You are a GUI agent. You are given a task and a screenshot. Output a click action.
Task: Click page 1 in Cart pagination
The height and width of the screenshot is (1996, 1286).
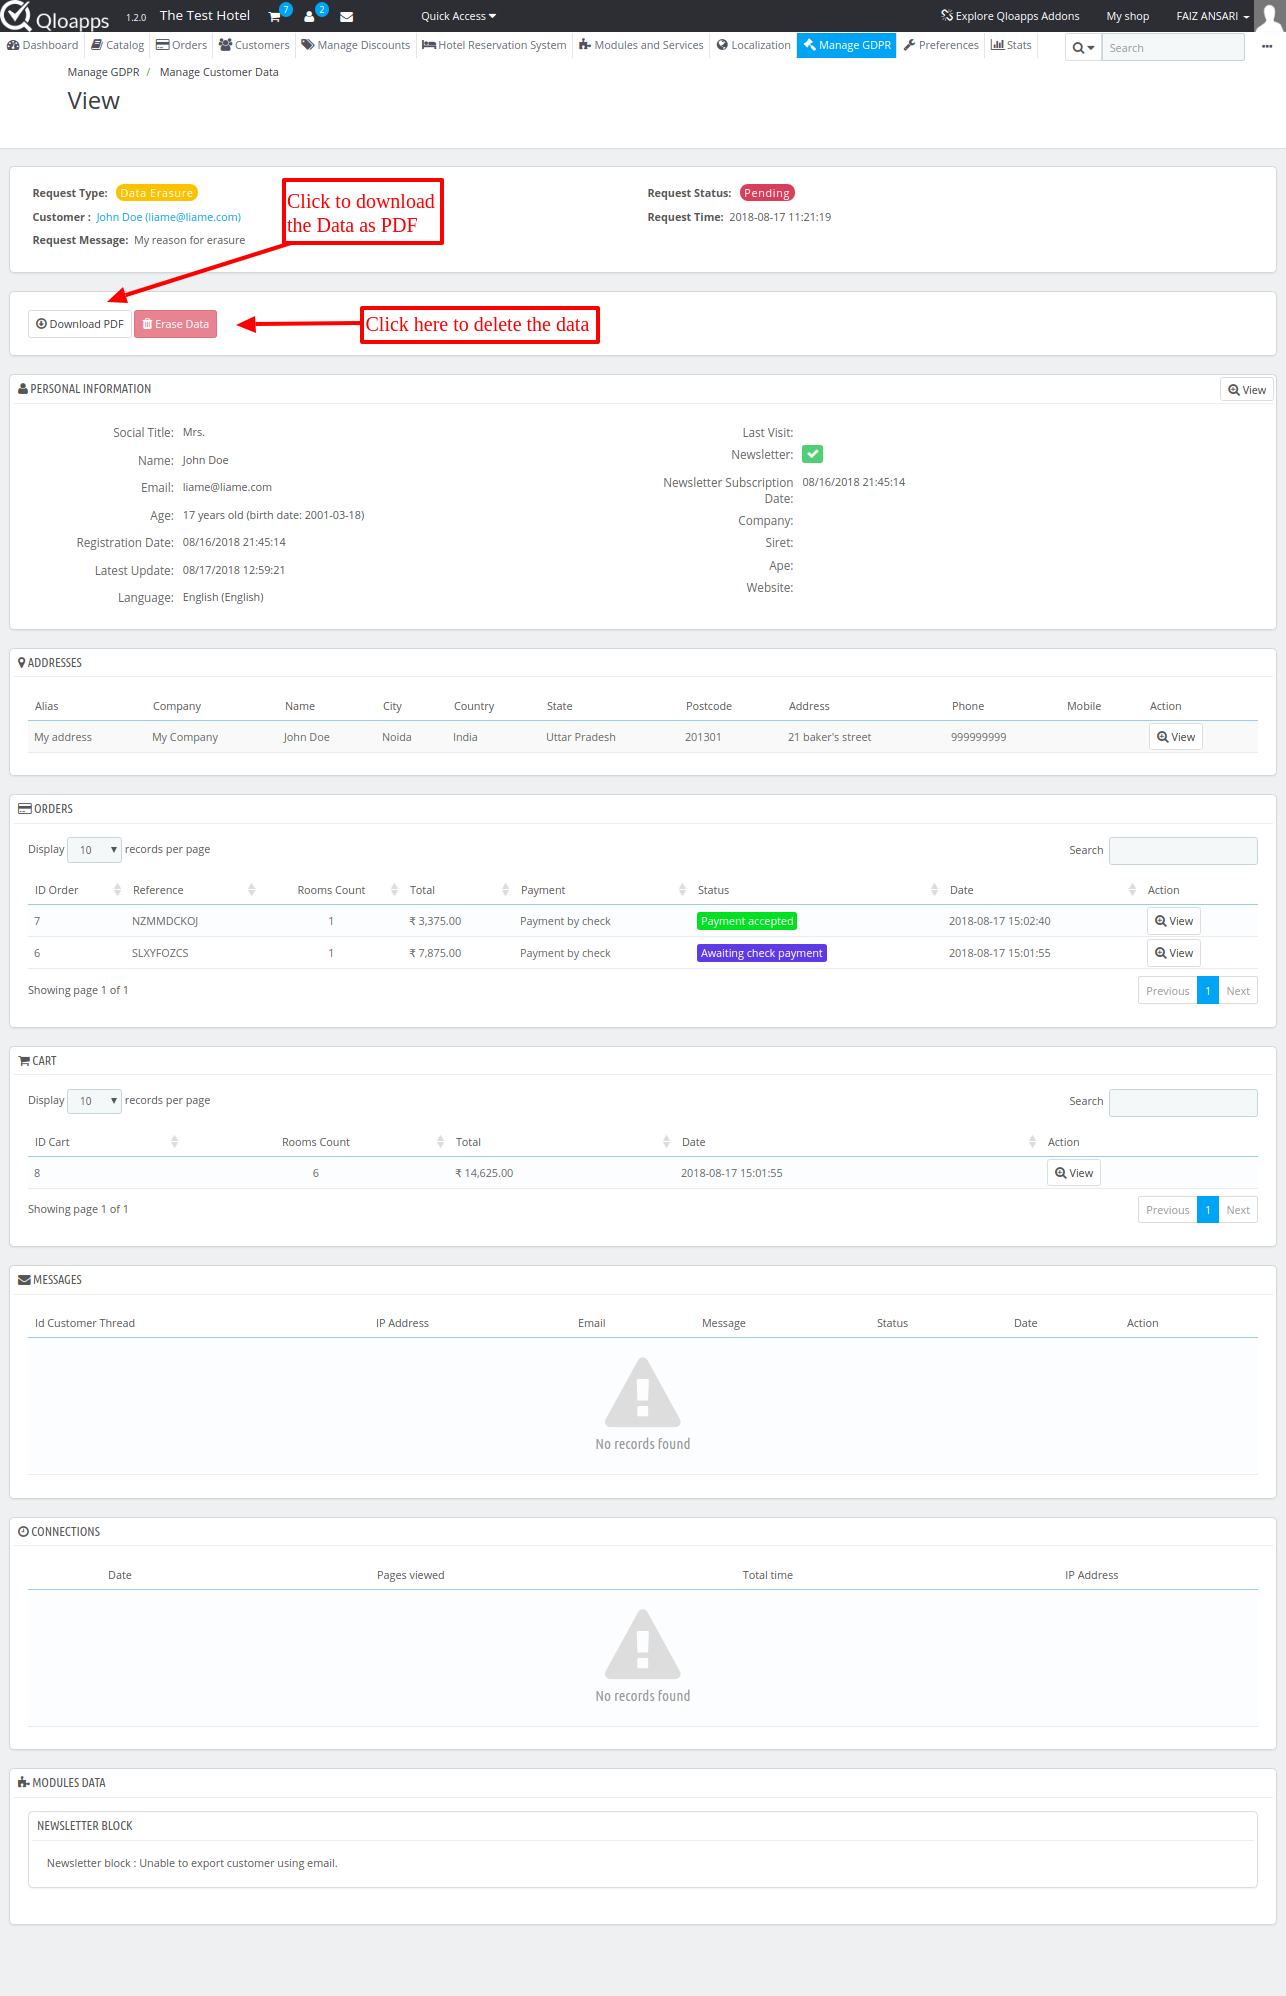tap(1208, 1210)
